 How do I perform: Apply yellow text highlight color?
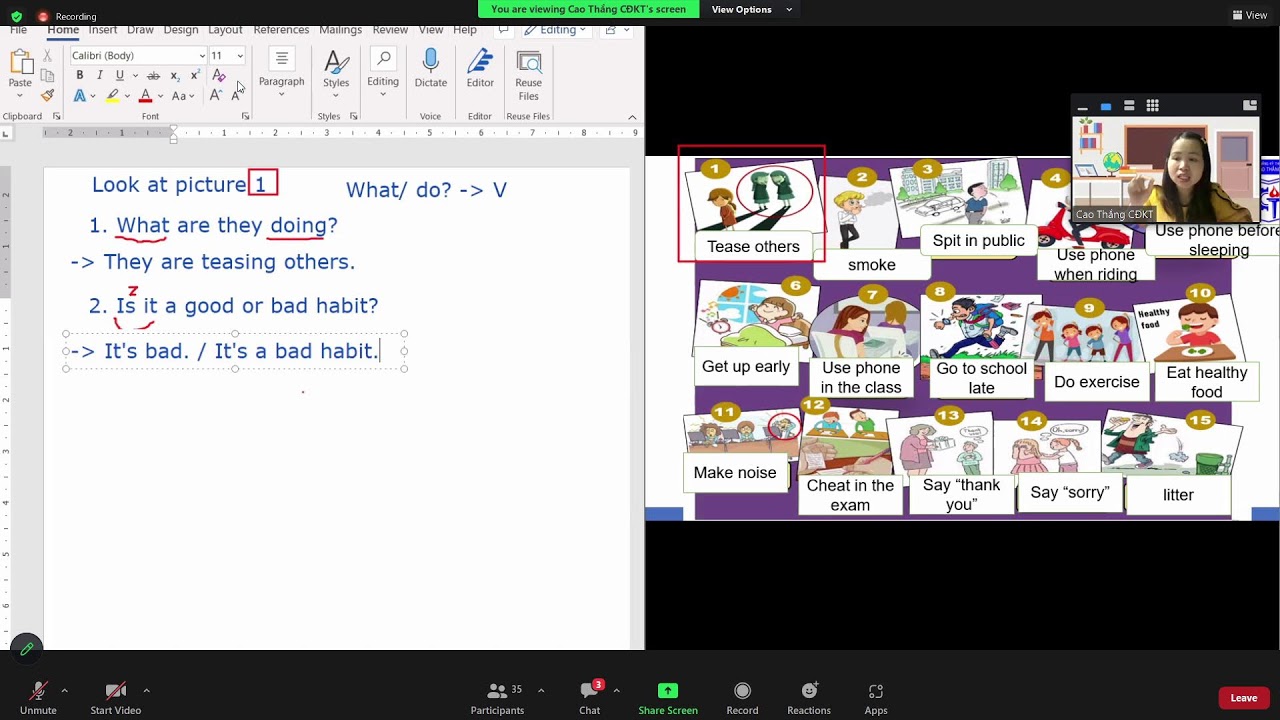tap(112, 96)
